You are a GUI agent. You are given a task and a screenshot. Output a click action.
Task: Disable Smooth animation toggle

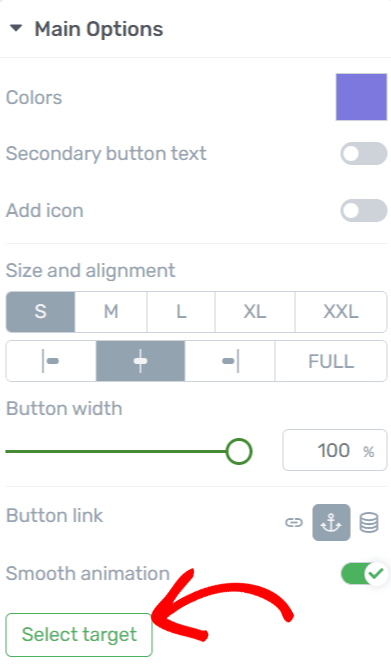click(363, 573)
